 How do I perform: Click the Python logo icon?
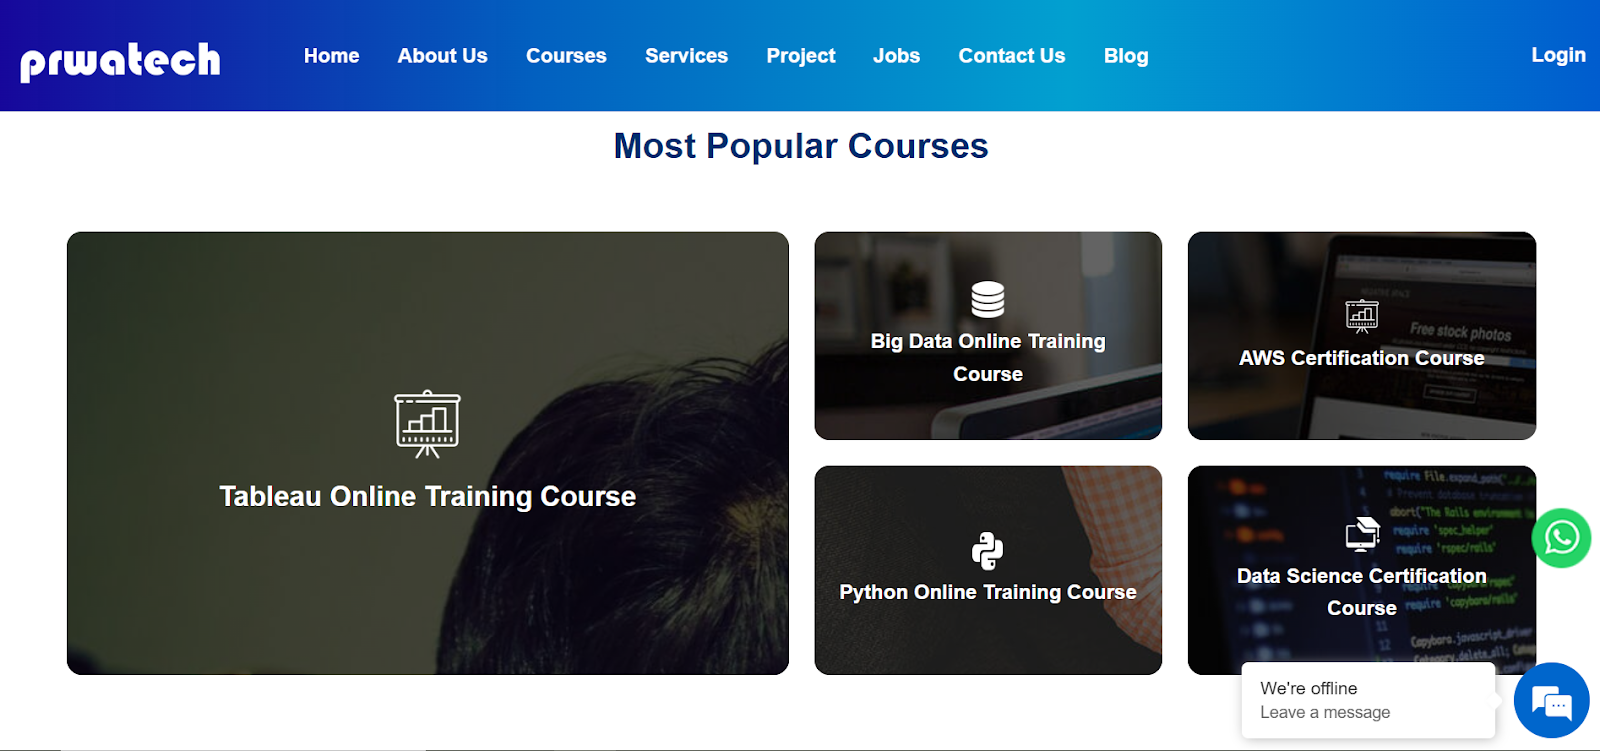(x=988, y=551)
